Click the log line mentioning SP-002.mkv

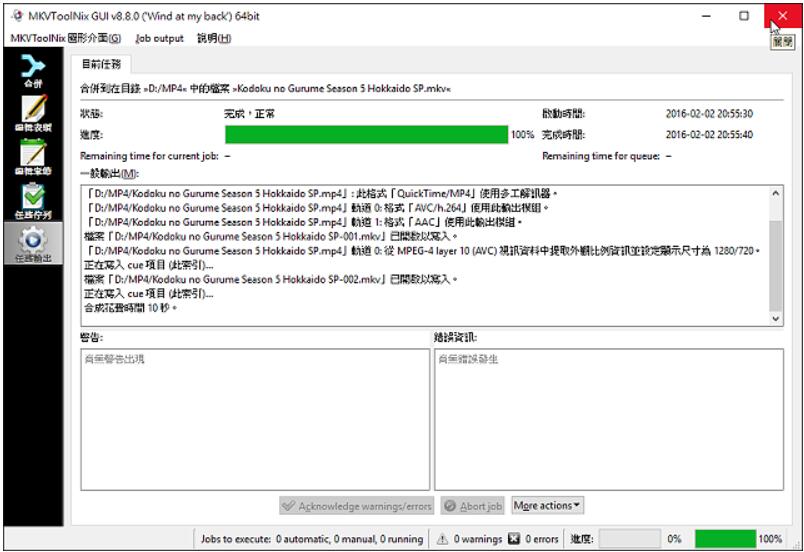click(271, 279)
